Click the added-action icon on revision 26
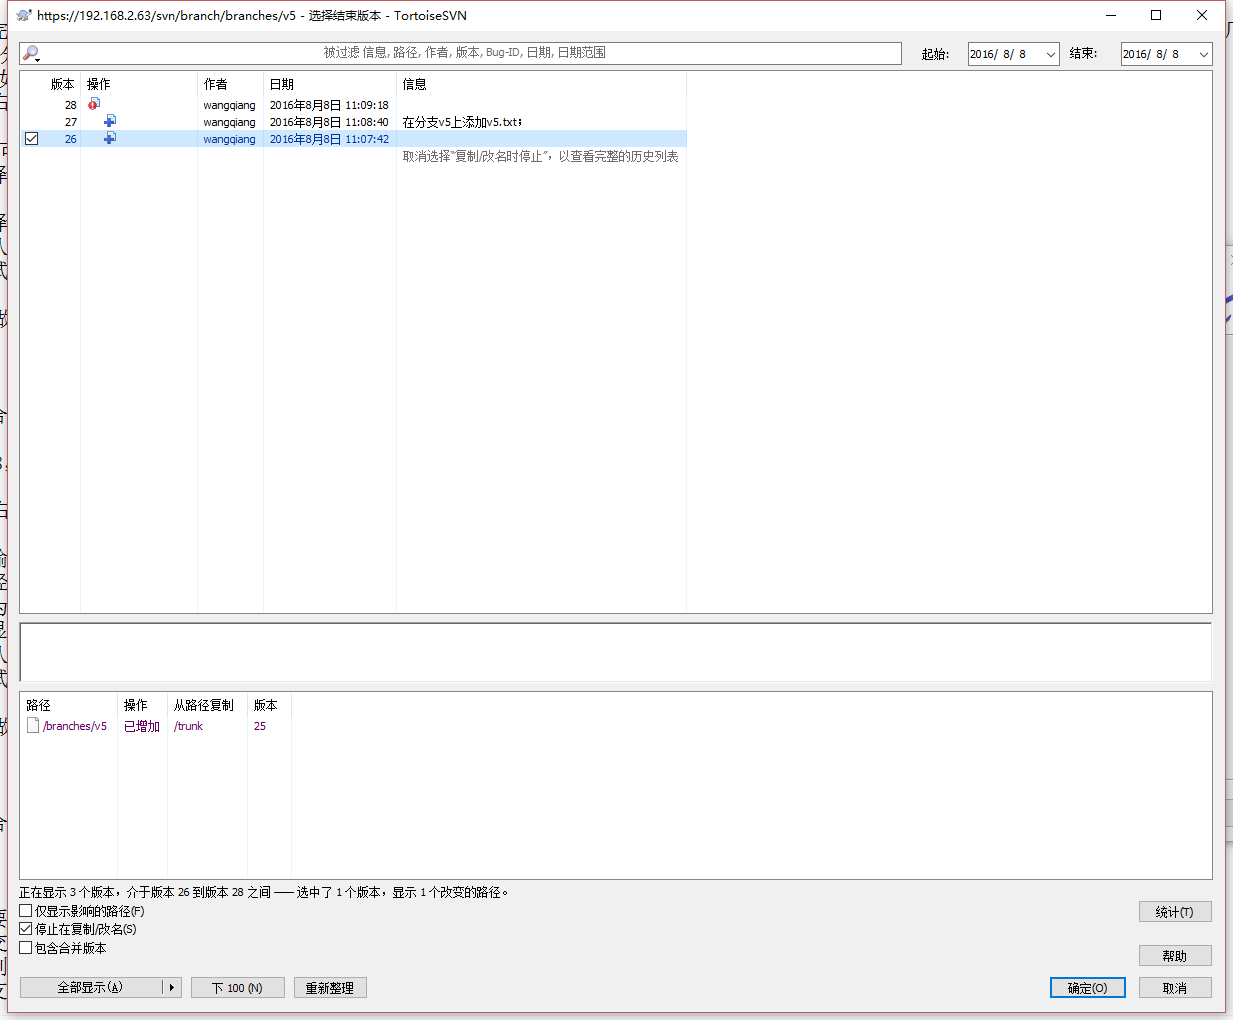1233x1020 pixels. point(110,138)
